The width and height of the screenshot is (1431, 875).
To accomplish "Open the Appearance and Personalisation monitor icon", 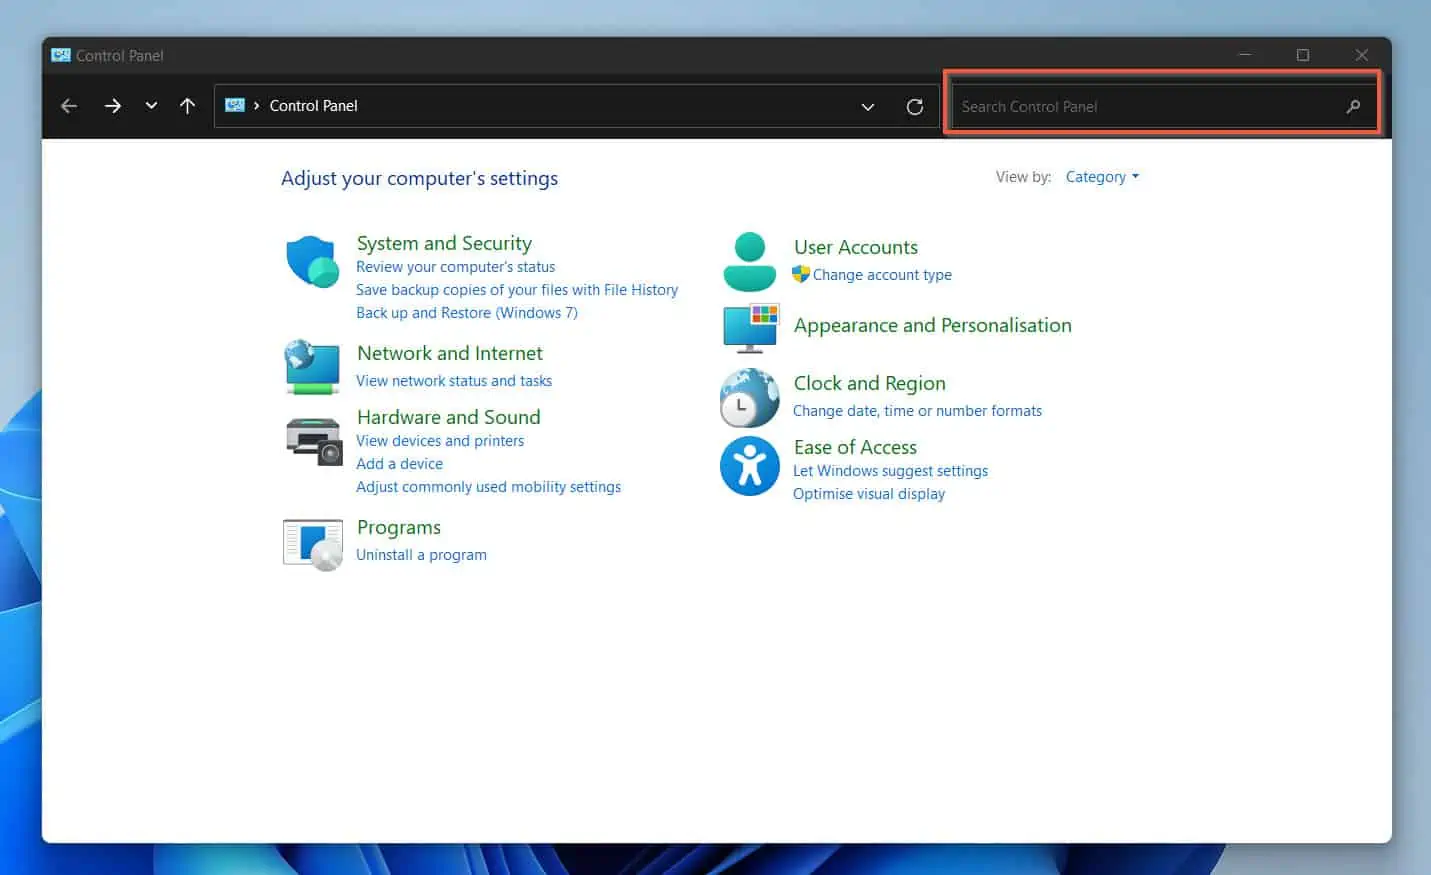I will 750,328.
